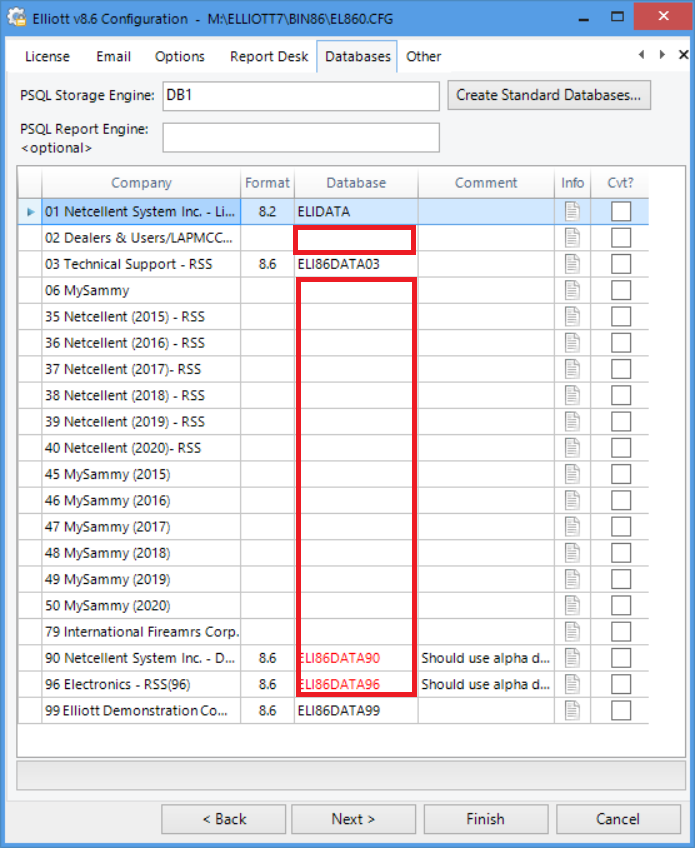This screenshot has width=695, height=848.
Task: Tick Cvt? checkbox for 03 Technical Support row
Action: [x=621, y=264]
